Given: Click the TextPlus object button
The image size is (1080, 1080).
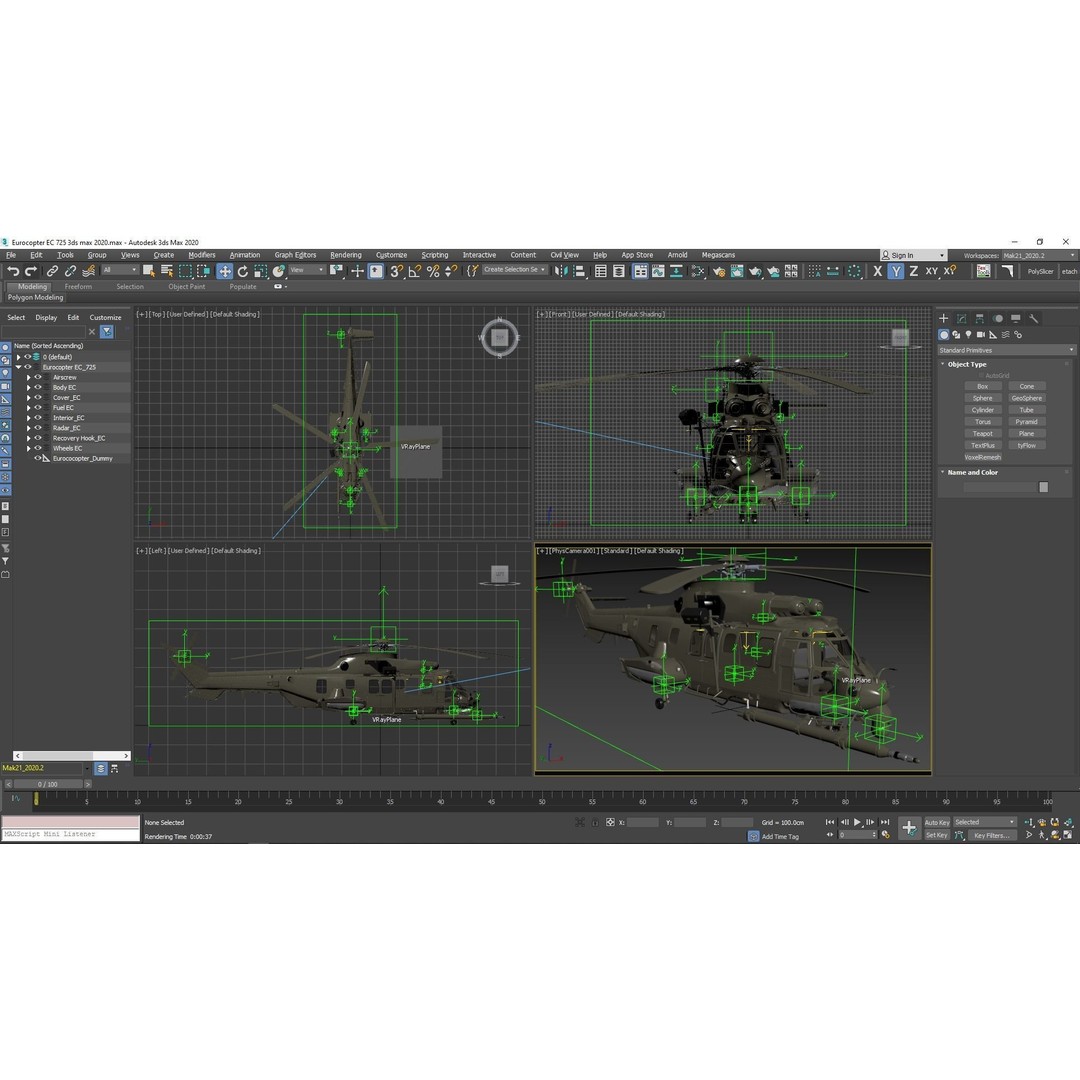Looking at the screenshot, I should pos(982,446).
